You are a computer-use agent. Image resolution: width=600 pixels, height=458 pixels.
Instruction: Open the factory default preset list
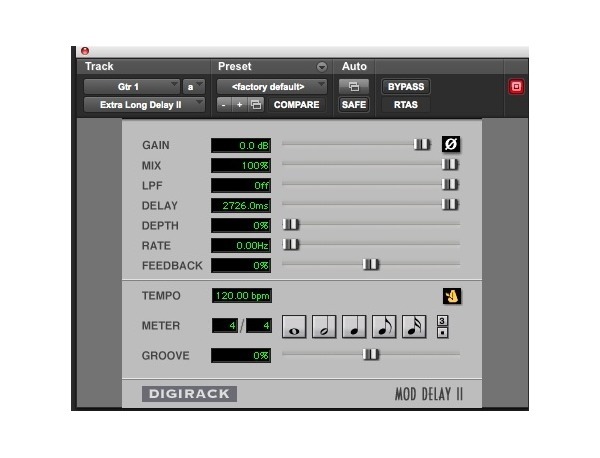(x=272, y=87)
